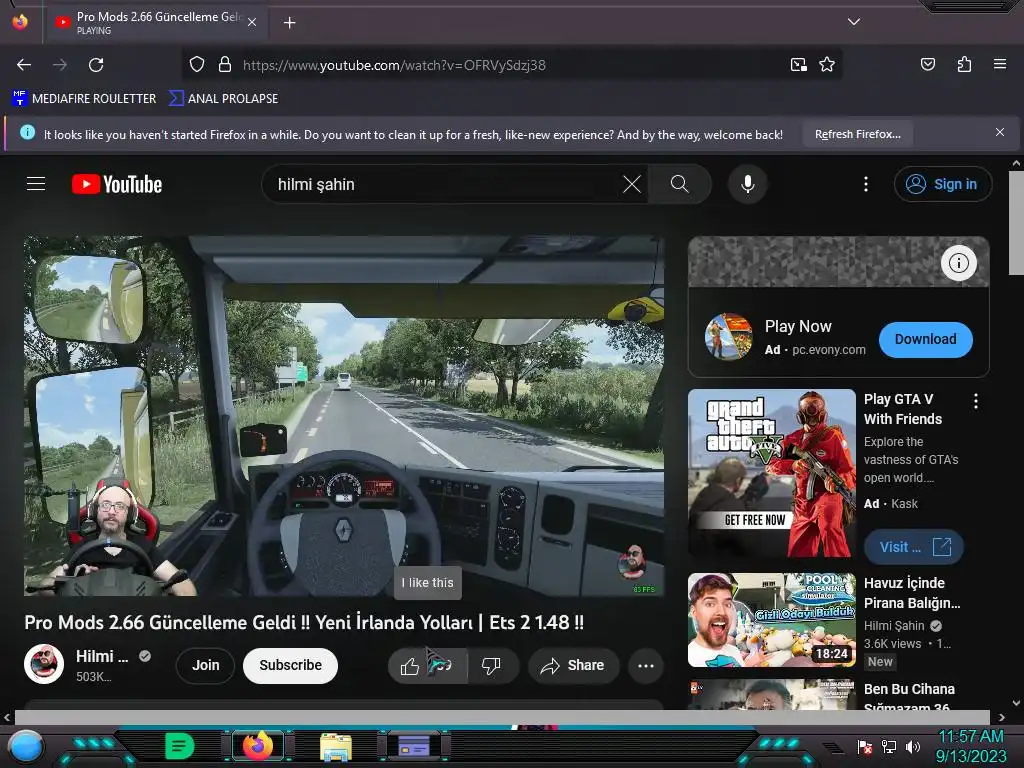Open the purple window app on taskbar

pos(413,745)
